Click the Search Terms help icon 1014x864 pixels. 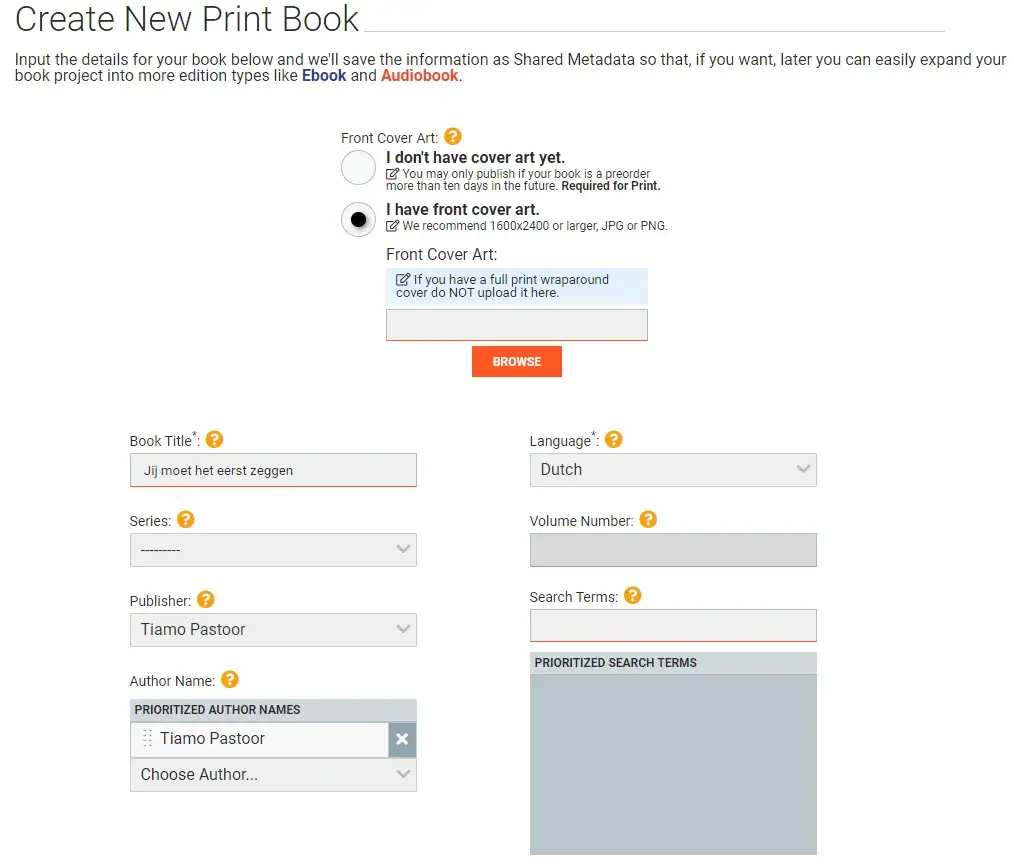633,595
